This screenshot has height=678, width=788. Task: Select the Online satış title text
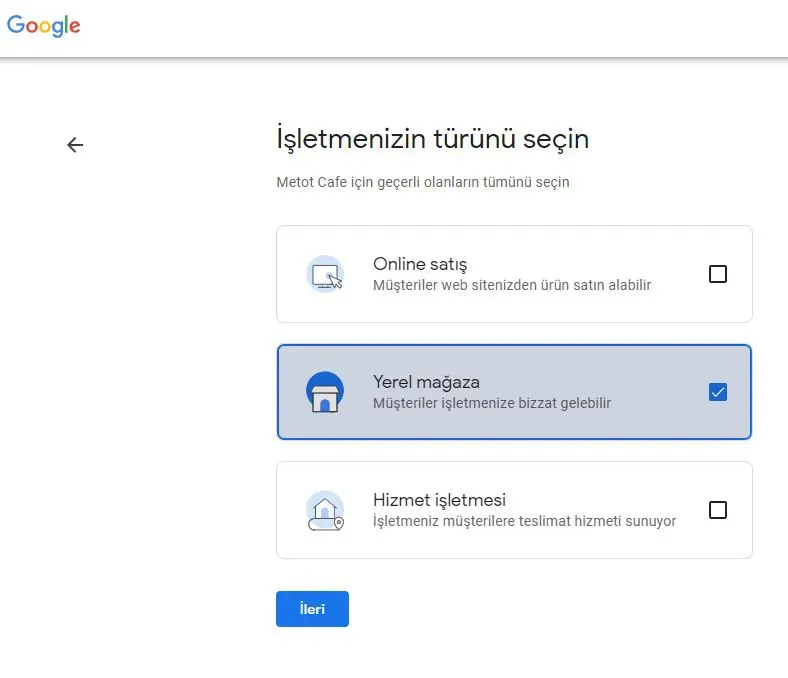pos(420,264)
